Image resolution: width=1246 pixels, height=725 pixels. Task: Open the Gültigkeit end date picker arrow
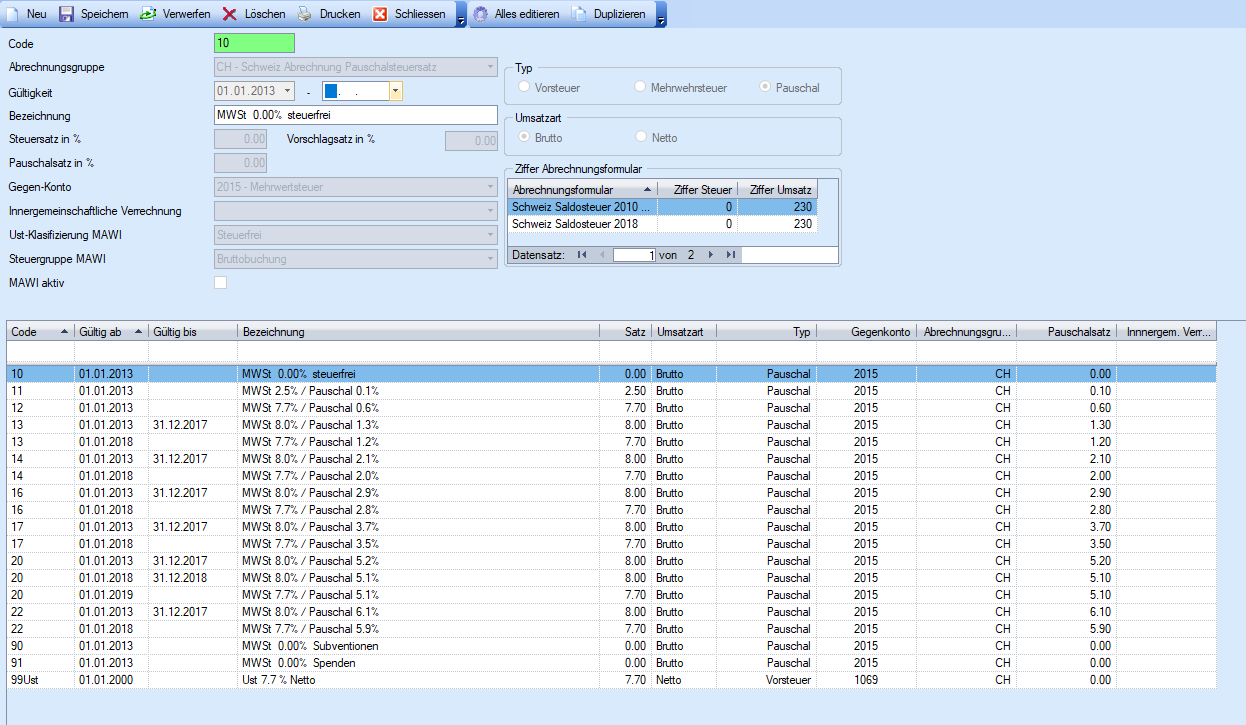[396, 91]
